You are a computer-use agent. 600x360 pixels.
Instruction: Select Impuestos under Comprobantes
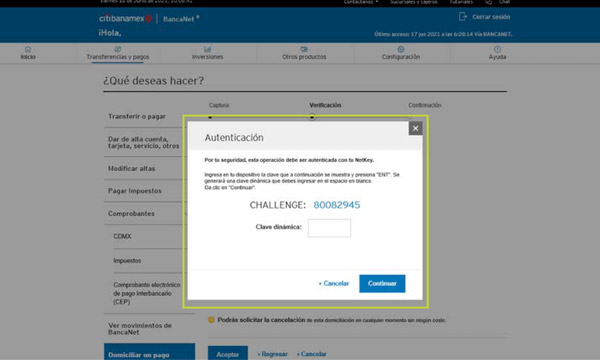127,261
